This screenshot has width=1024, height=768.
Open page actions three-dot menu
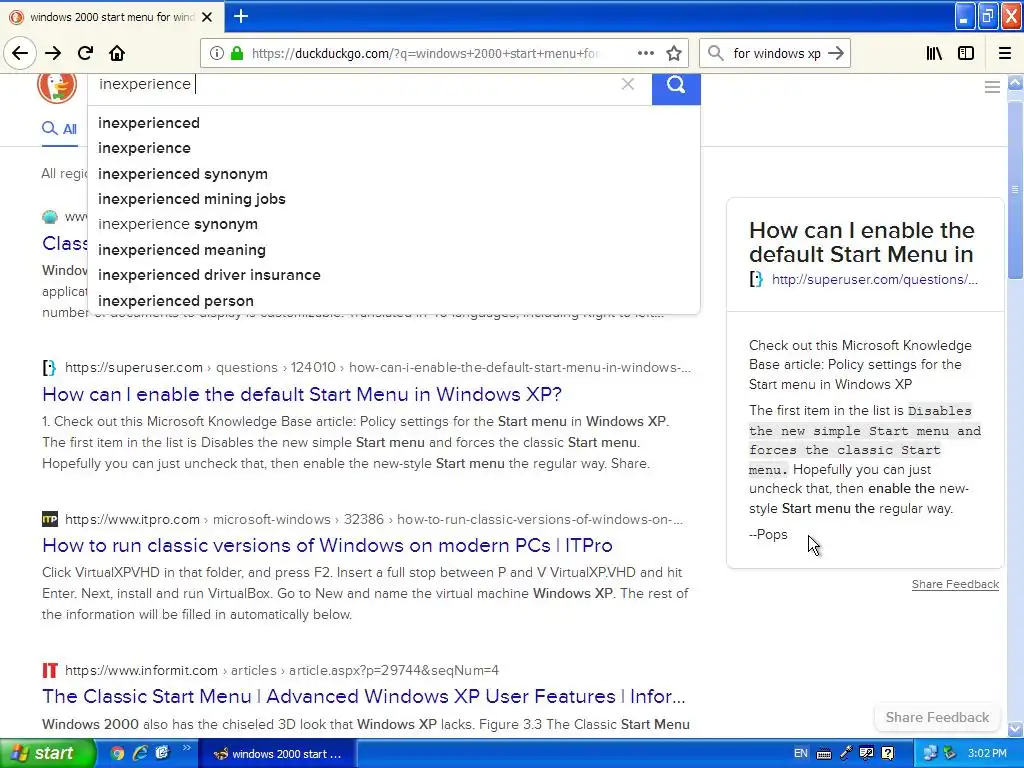point(646,53)
